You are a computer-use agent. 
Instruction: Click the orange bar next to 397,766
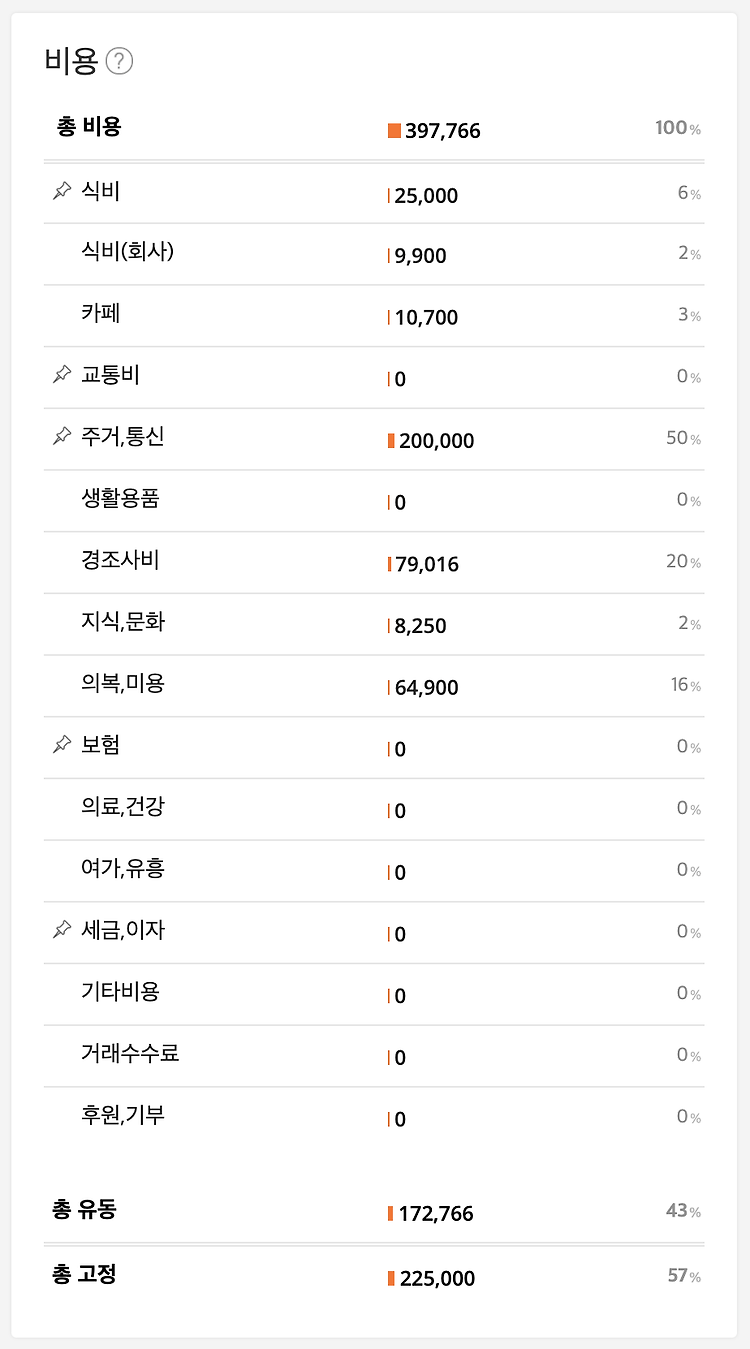coord(394,131)
